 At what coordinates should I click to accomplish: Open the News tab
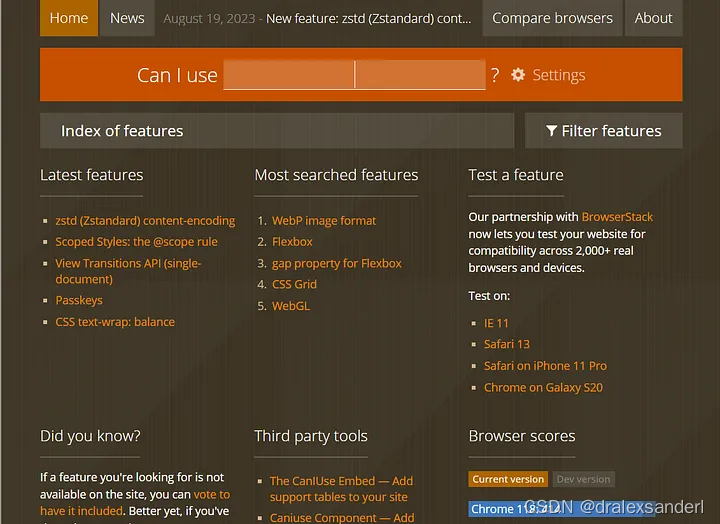pyautogui.click(x=127, y=18)
